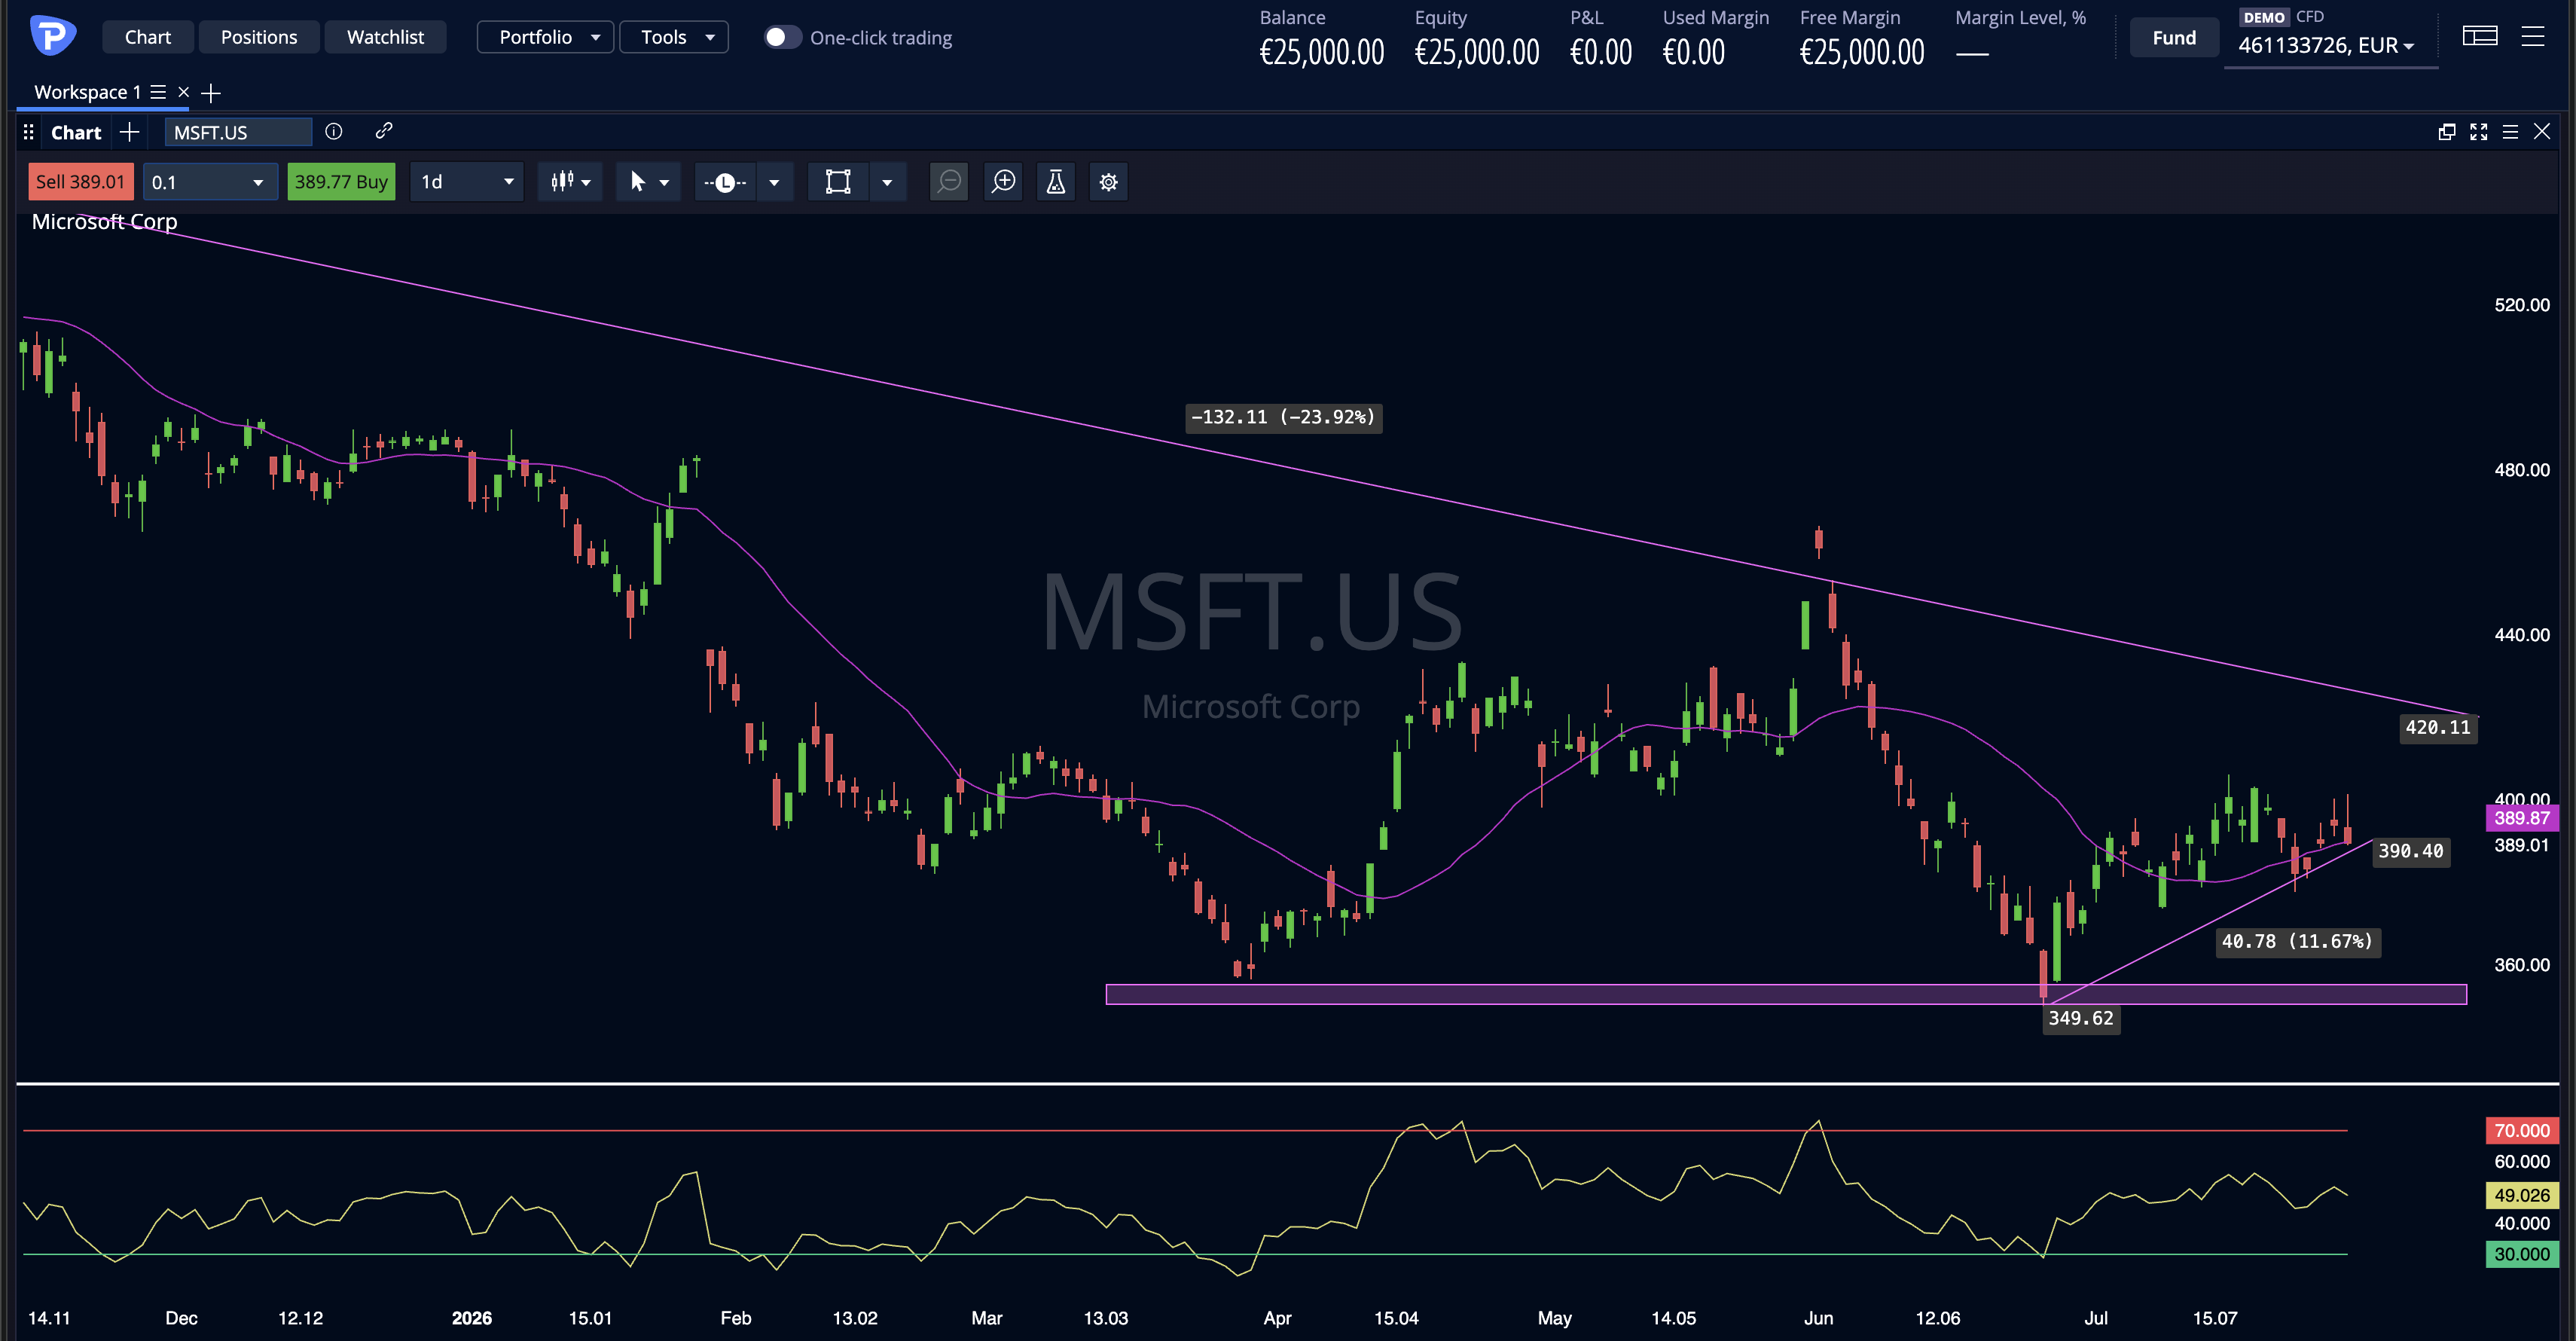Switch to the Positions tab
Image resolution: width=2576 pixels, height=1341 pixels.
(259, 37)
